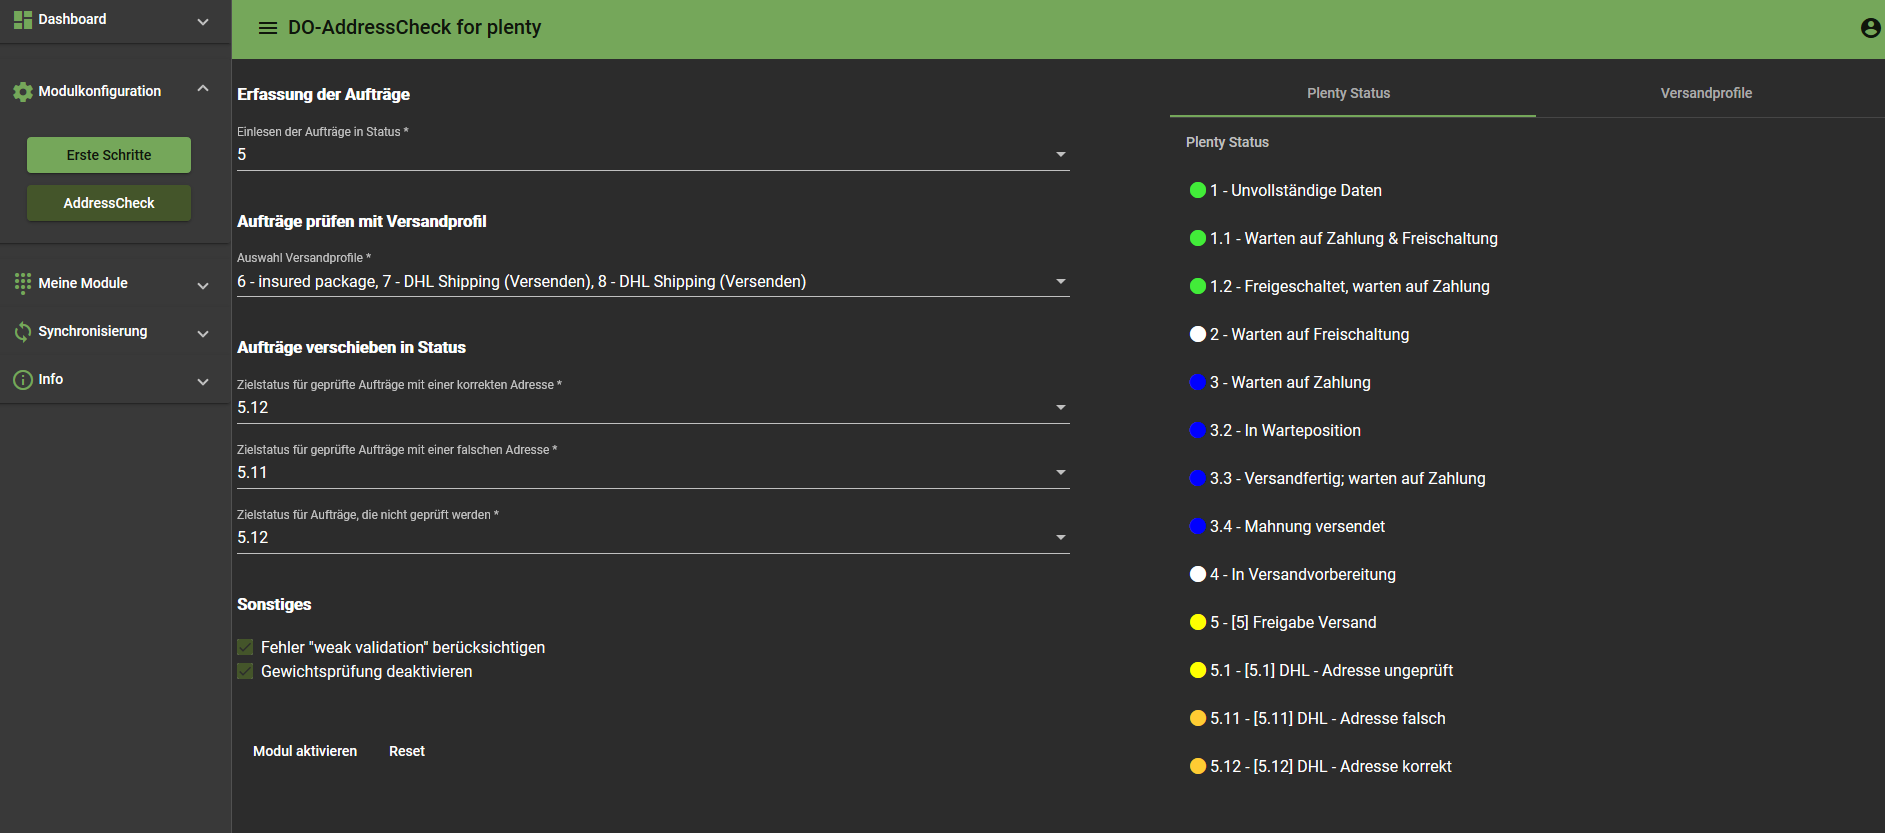Image resolution: width=1885 pixels, height=833 pixels.
Task: Expand the Dashboard menu chevron
Action: coord(203,21)
